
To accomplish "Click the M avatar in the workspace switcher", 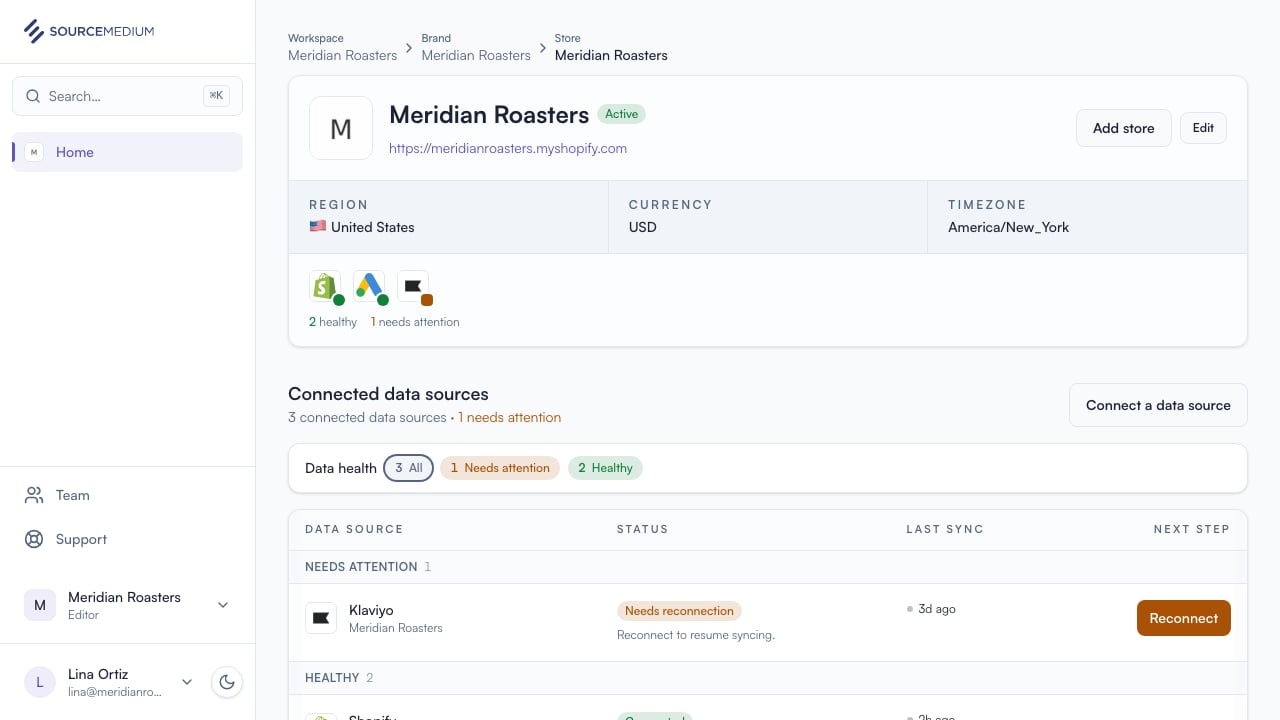I will click(x=40, y=605).
